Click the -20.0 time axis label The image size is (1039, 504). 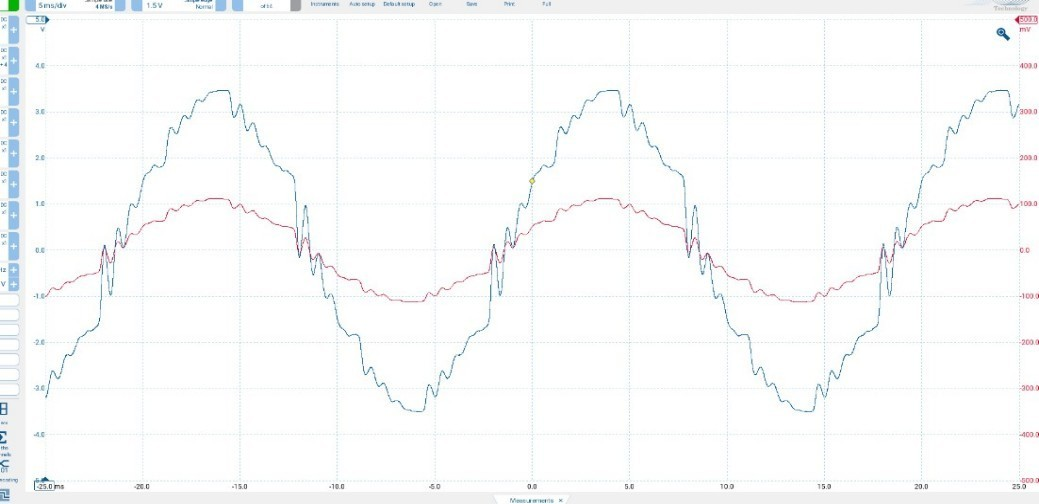pyautogui.click(x=141, y=486)
